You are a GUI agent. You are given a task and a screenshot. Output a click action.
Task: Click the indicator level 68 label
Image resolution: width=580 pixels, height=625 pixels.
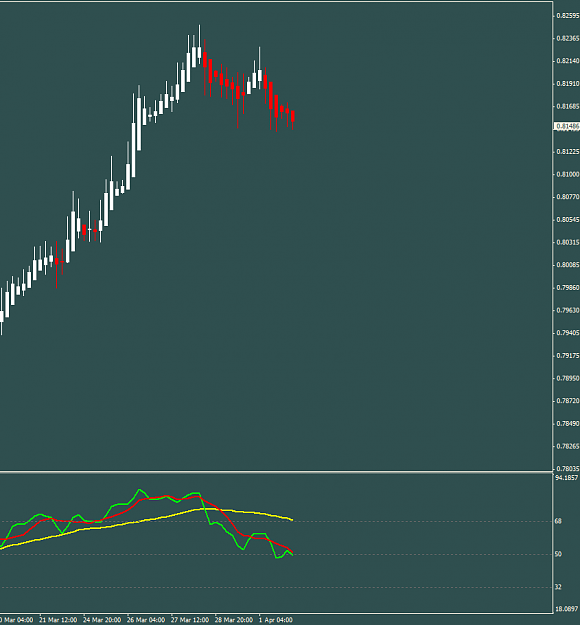point(558,521)
